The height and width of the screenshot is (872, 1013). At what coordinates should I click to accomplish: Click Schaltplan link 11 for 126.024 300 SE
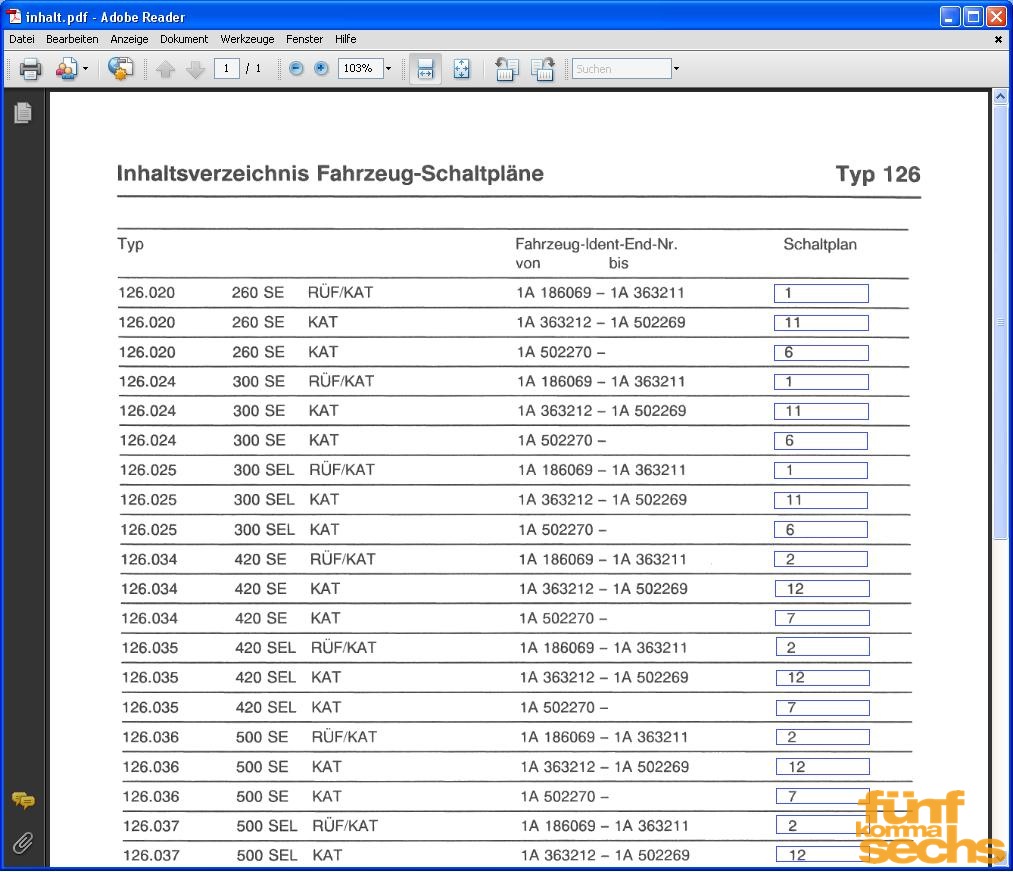tap(821, 411)
